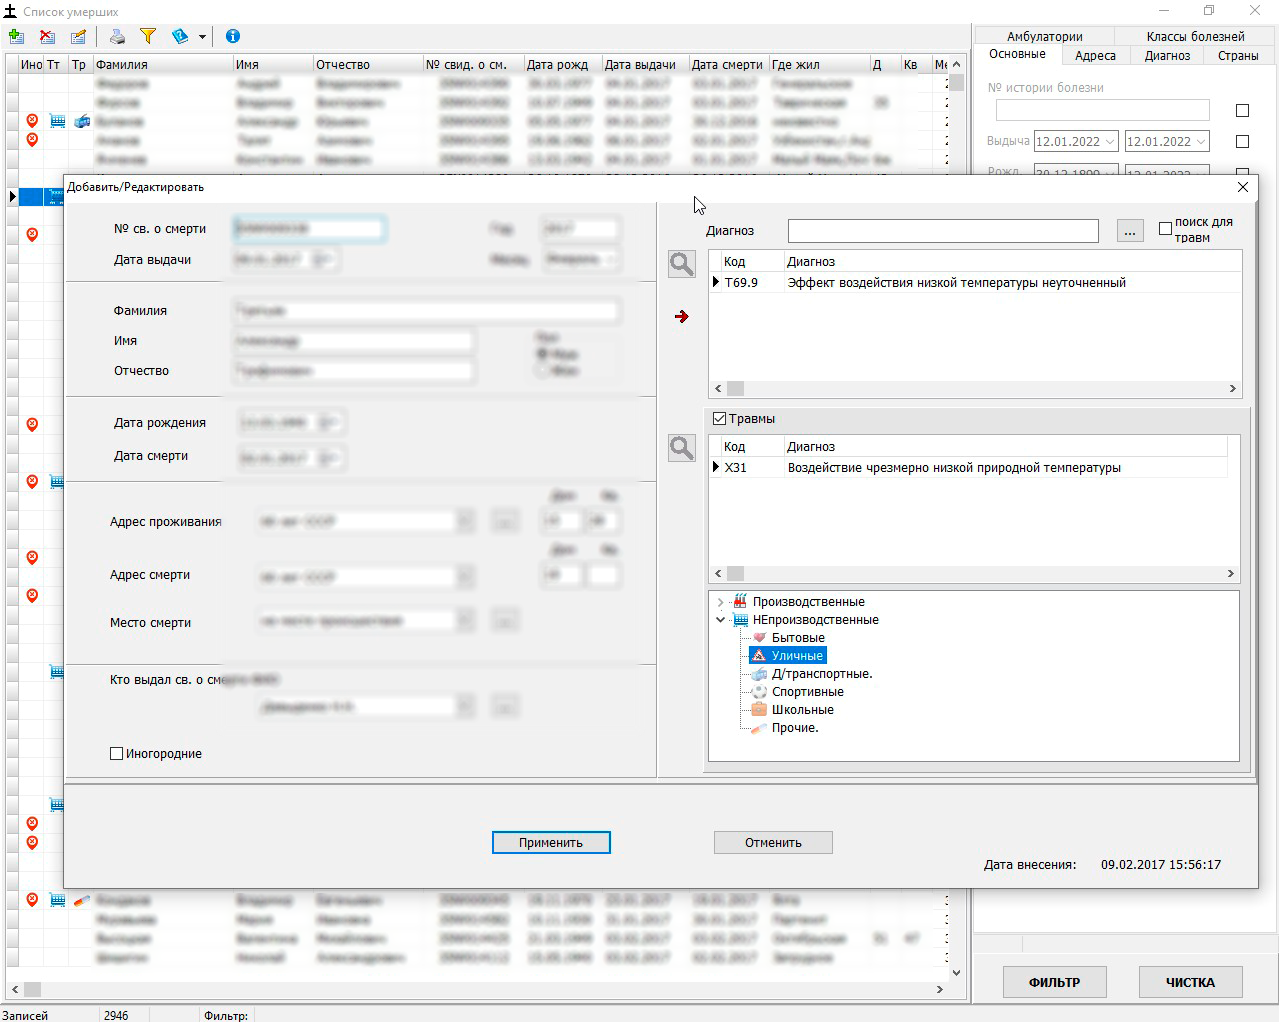Click the ЧИСТКА button
The width and height of the screenshot is (1279, 1022).
pos(1190,982)
